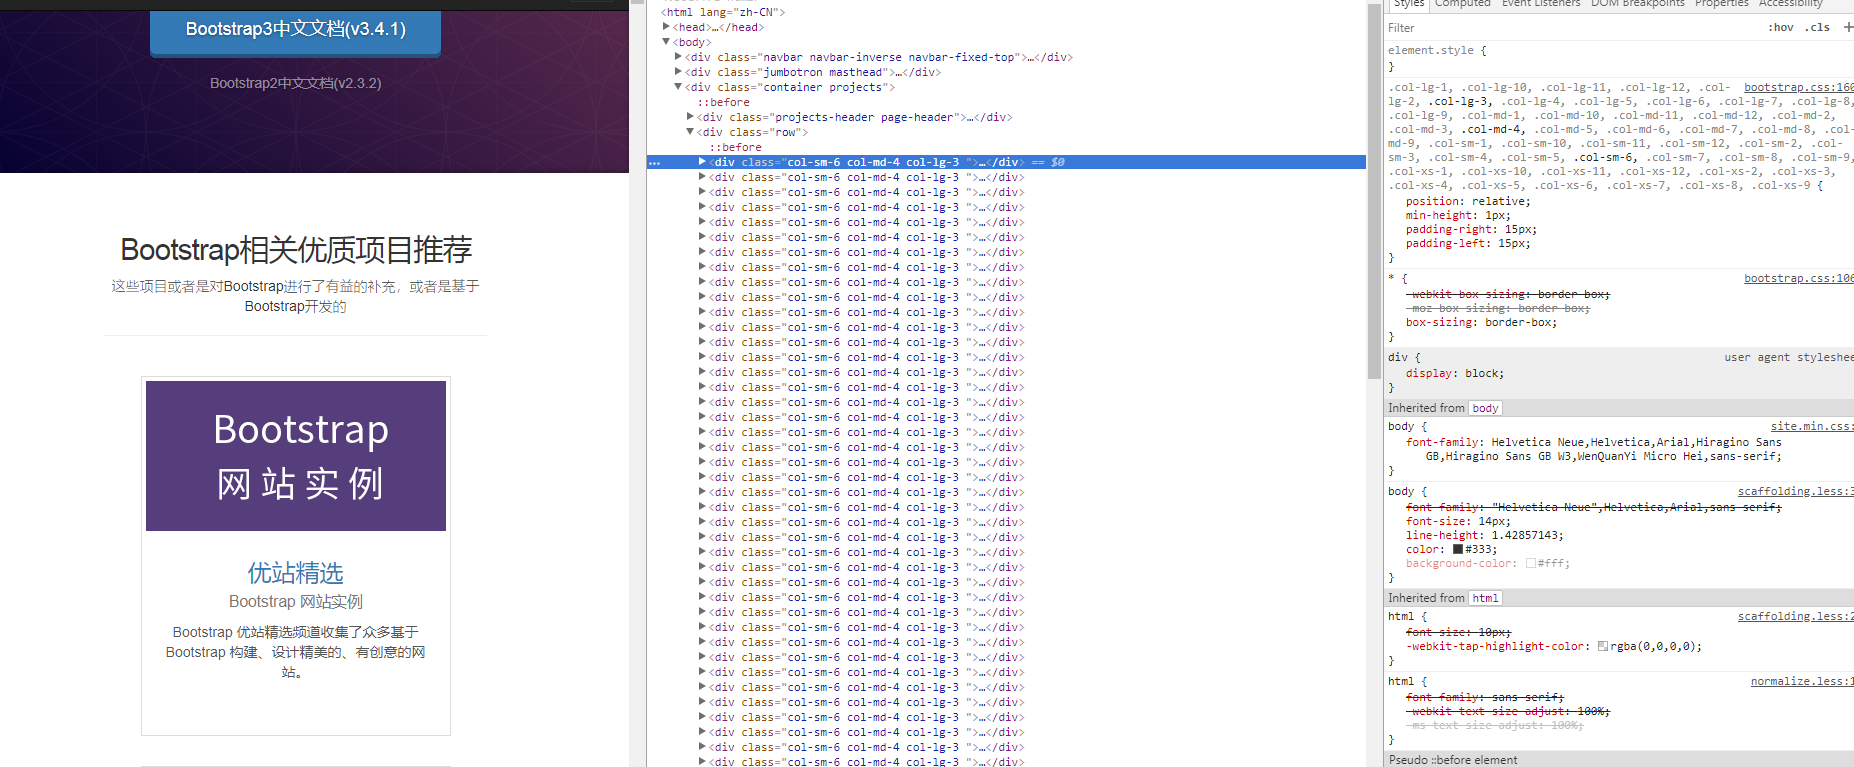Expand the navbar navbar-inverse div node
Image resolution: width=1854 pixels, height=767 pixels.
click(x=679, y=57)
